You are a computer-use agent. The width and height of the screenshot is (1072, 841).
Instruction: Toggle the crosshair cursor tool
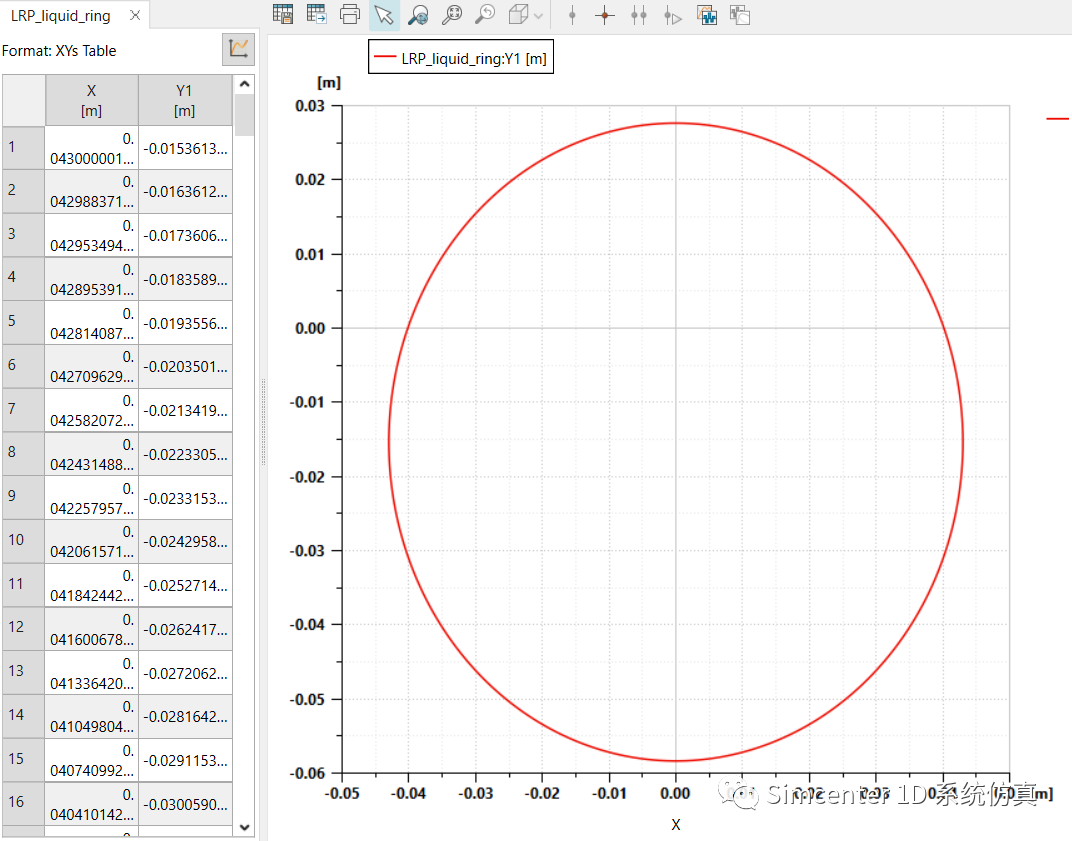(604, 15)
